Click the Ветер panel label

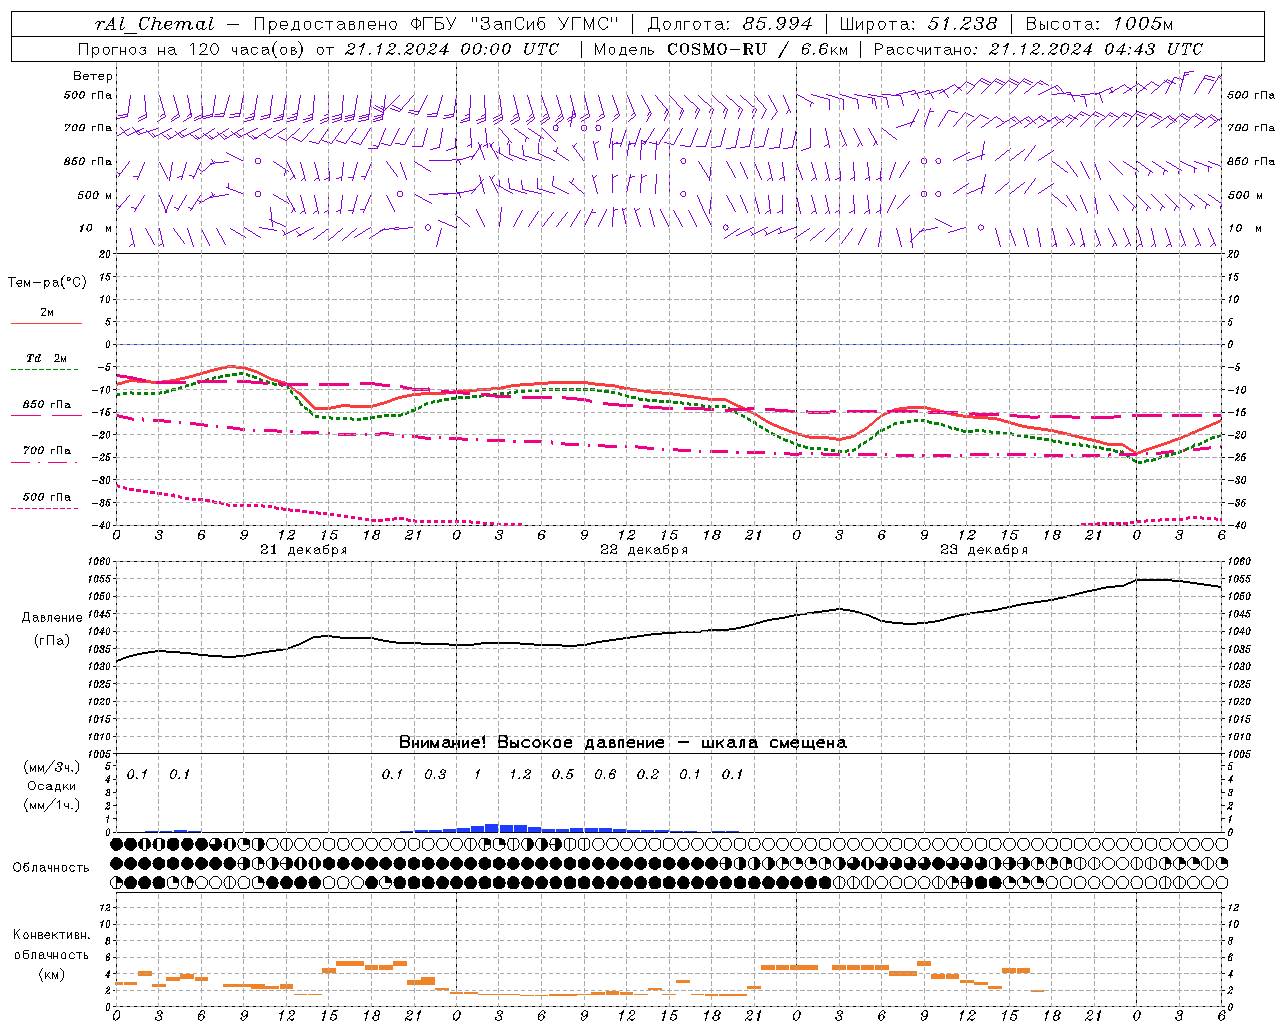point(93,76)
